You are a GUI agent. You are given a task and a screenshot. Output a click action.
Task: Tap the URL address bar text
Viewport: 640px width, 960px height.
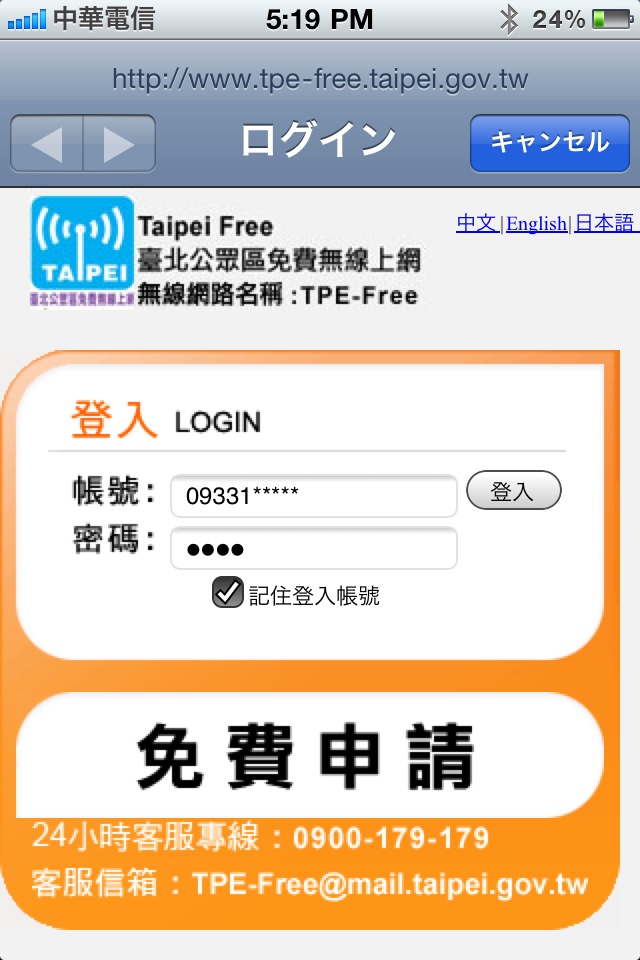(x=320, y=79)
